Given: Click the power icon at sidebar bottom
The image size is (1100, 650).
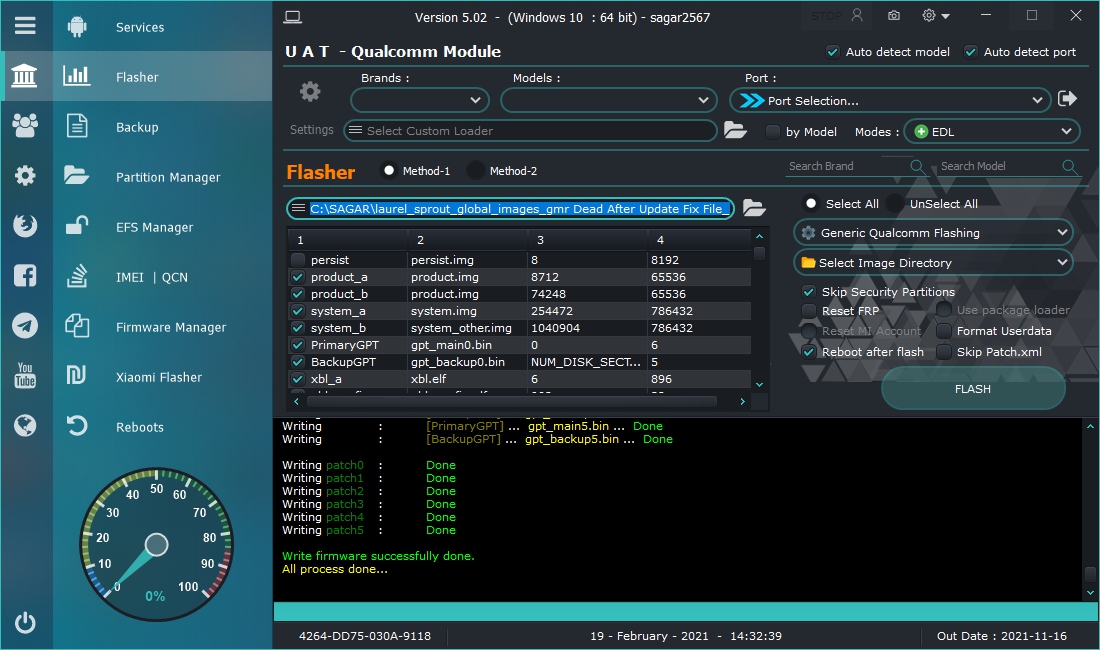Looking at the screenshot, I should coord(25,622).
